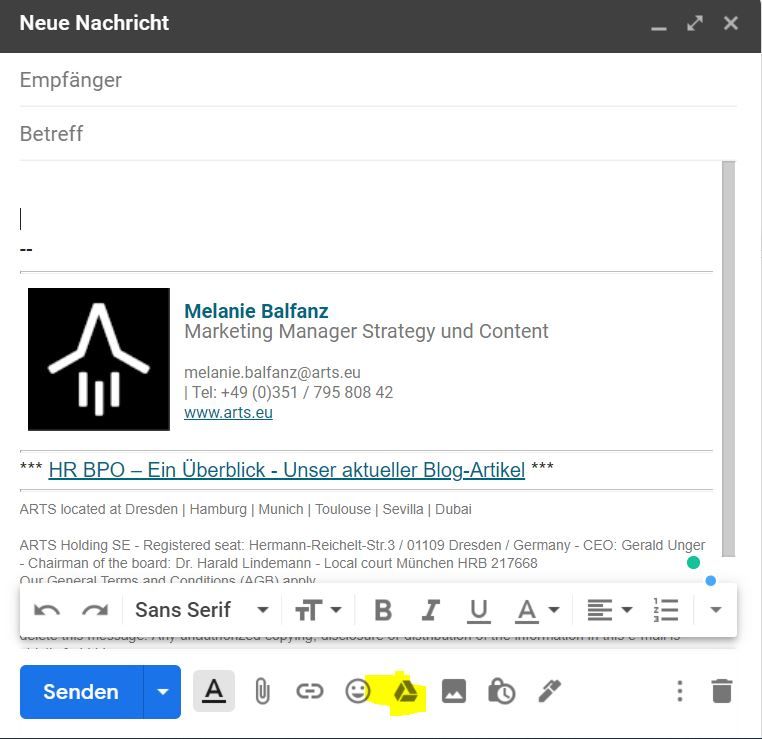
Task: Open the emoji picker
Action: tap(358, 691)
